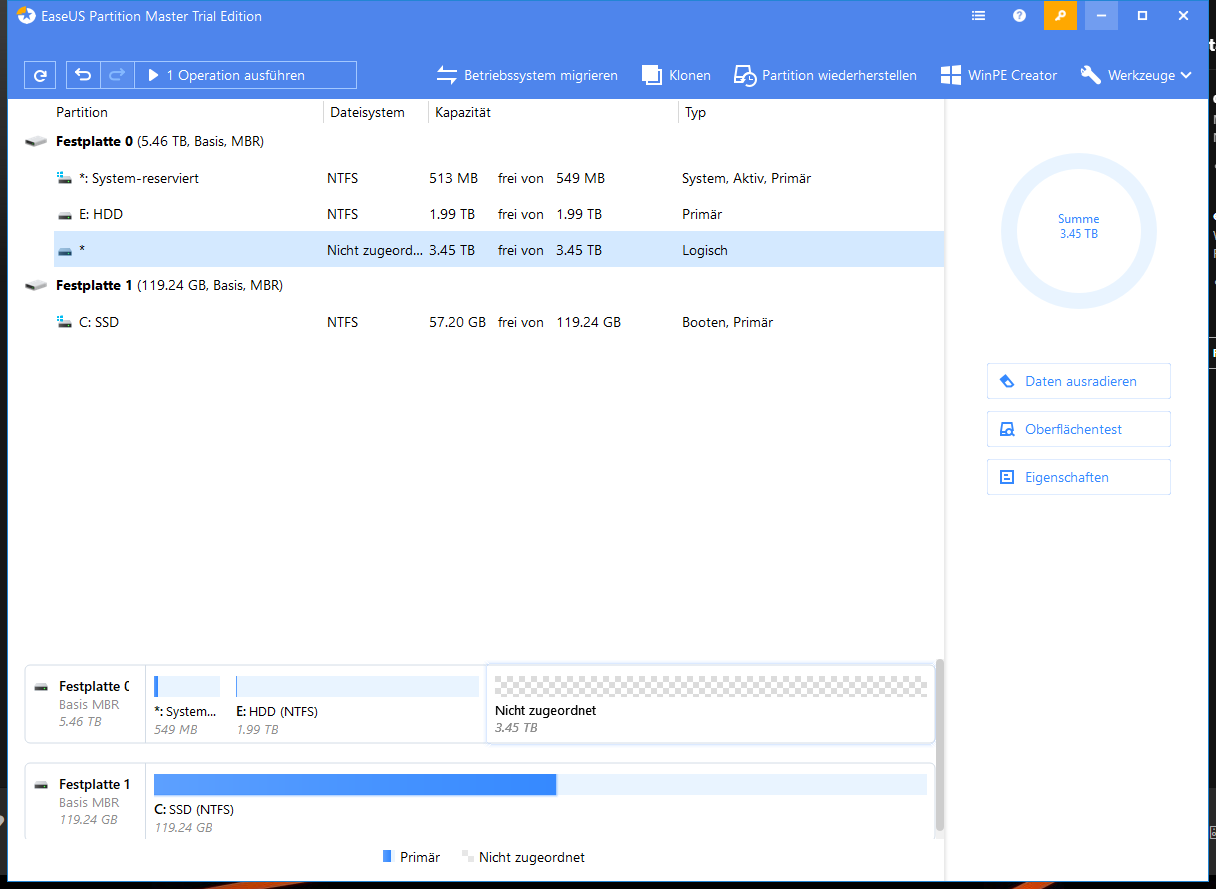The image size is (1216, 889).
Task: Select the System-reserviert block in disk map
Action: pyautogui.click(x=187, y=705)
